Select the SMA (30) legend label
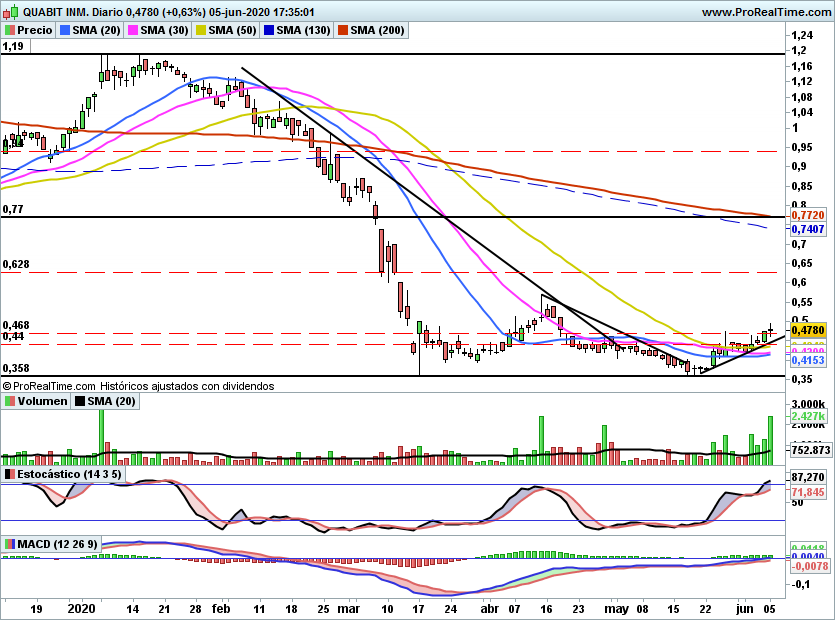 (x=165, y=30)
